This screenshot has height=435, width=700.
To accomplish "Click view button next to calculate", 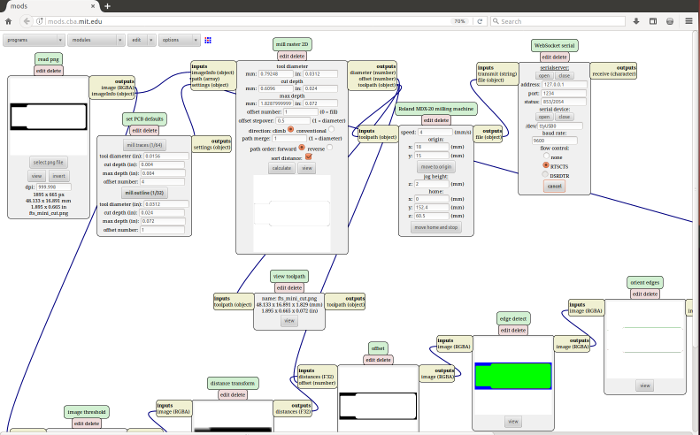I will pos(307,168).
